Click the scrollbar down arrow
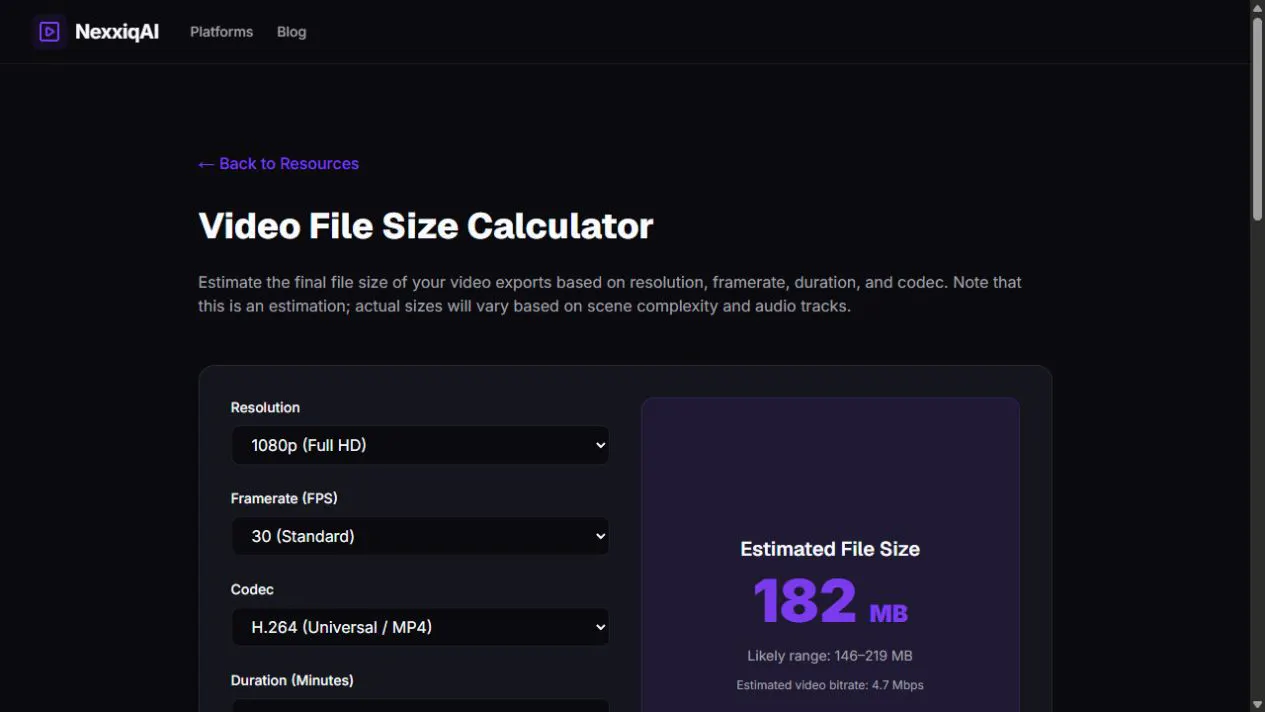Image resolution: width=1265 pixels, height=712 pixels. (1257, 704)
